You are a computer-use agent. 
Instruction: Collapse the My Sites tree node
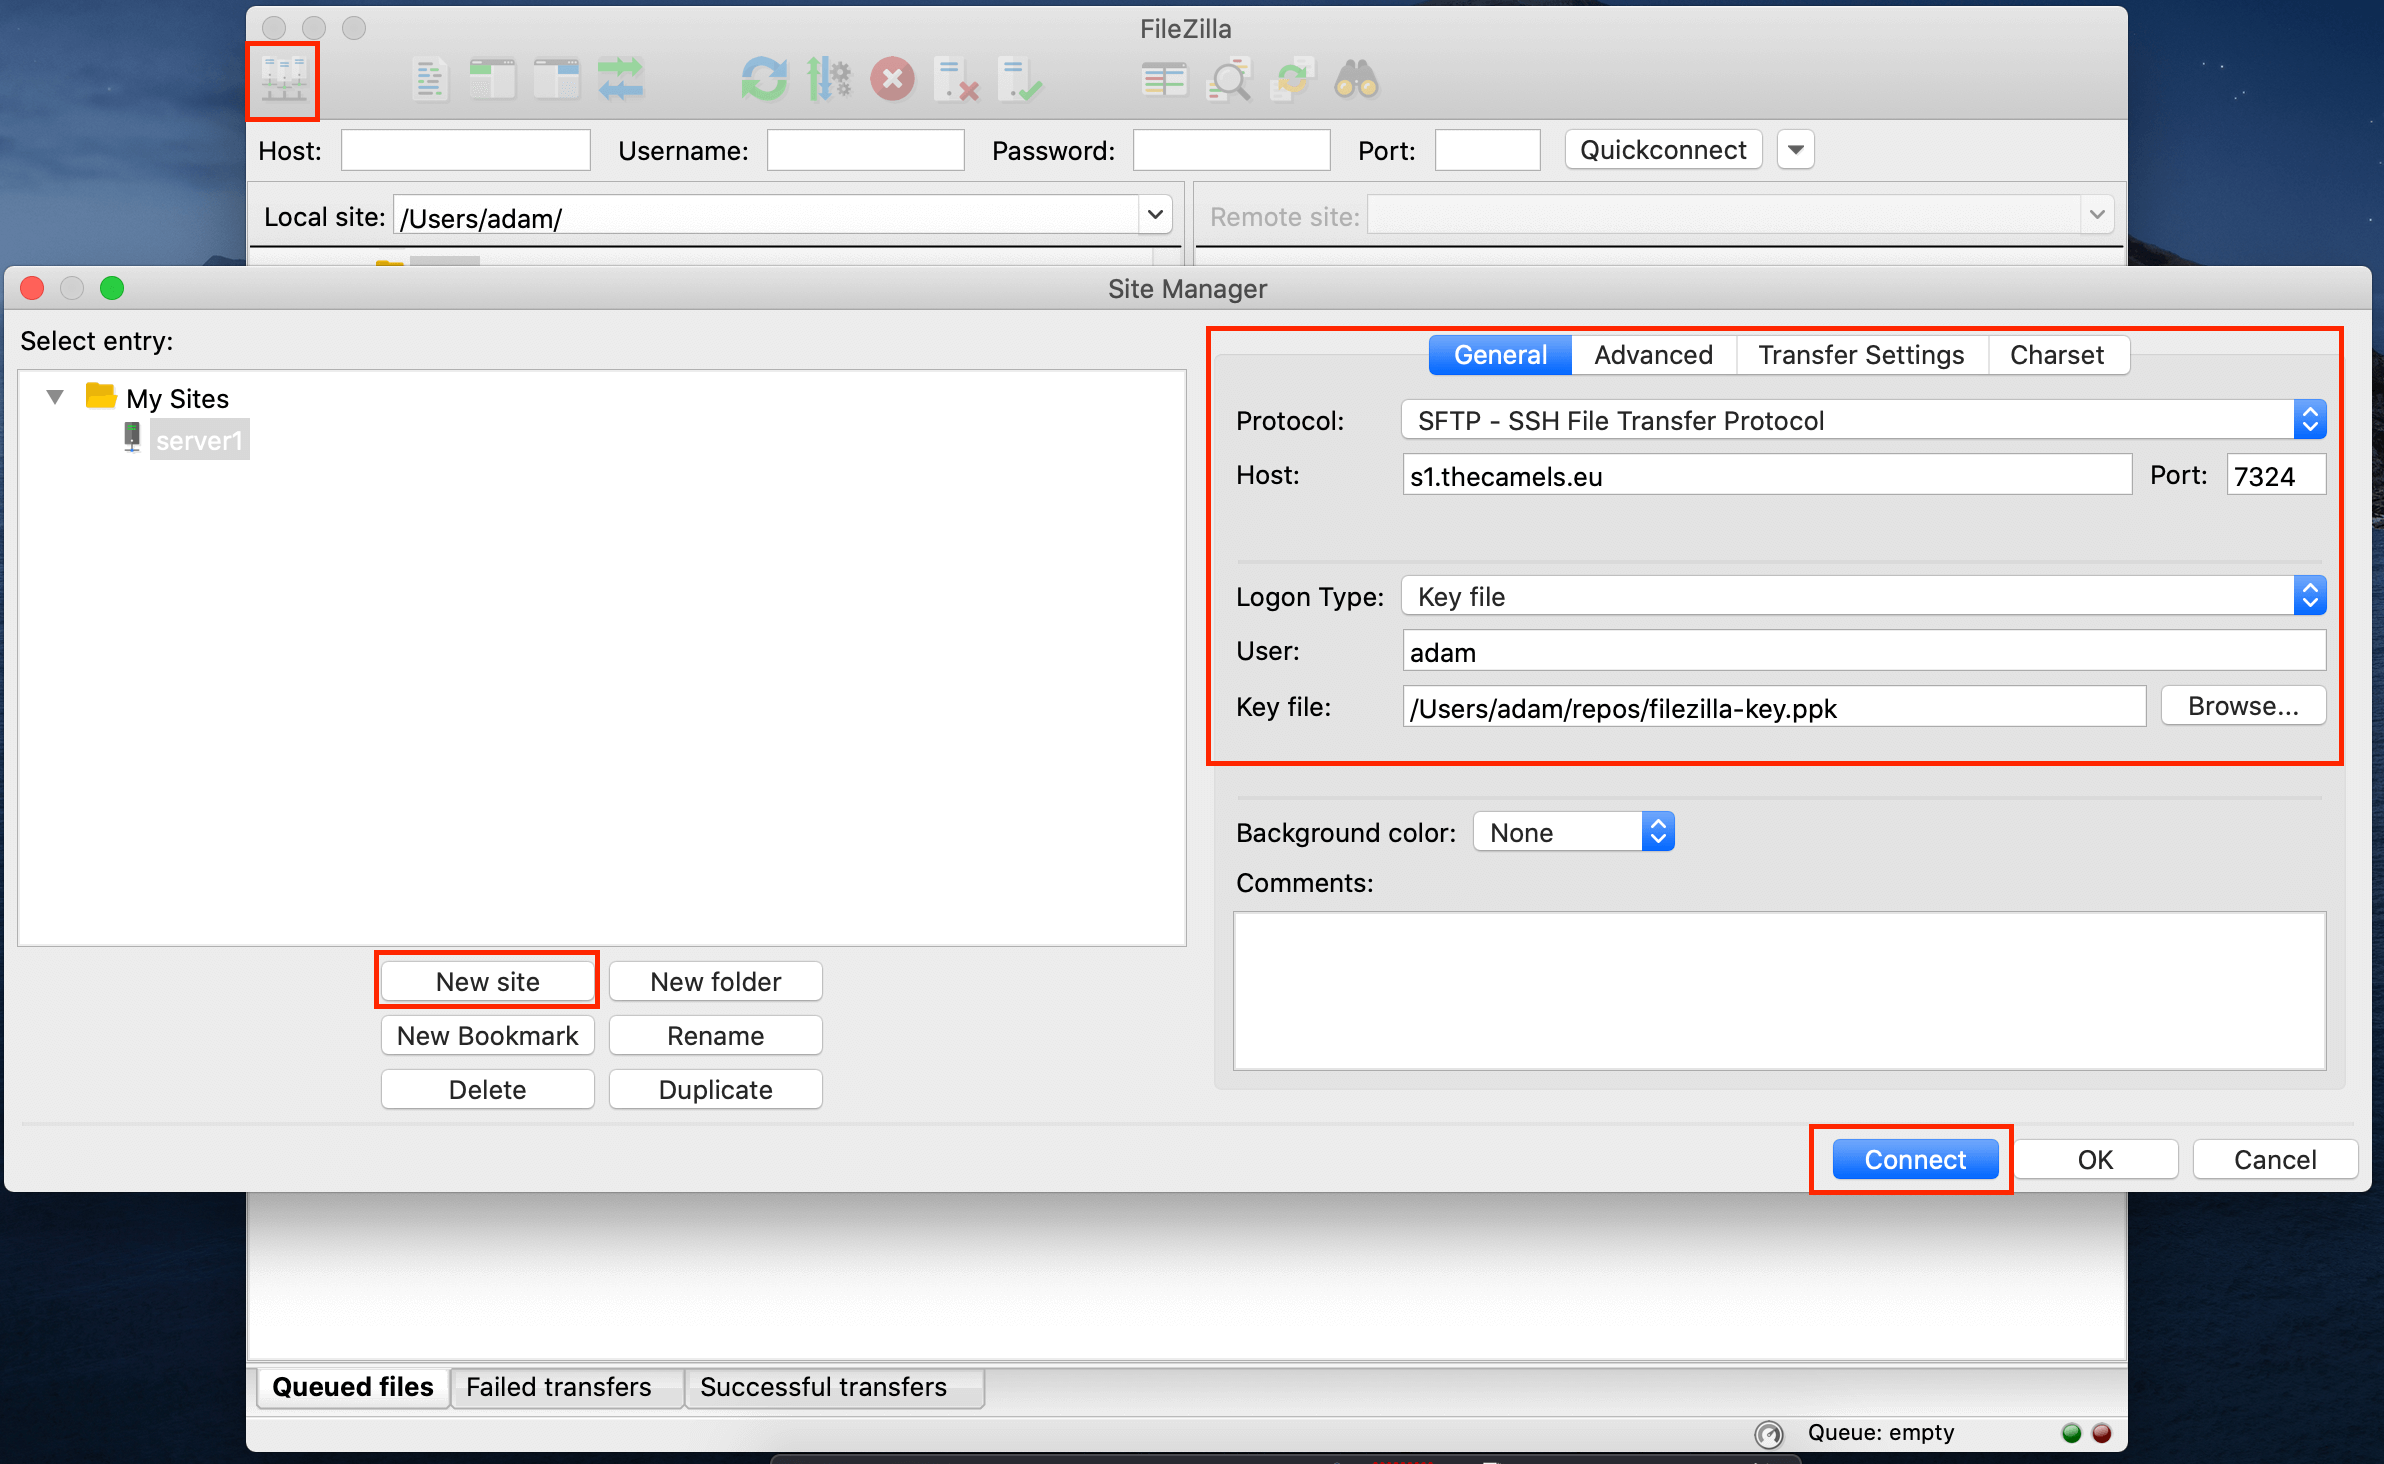point(55,397)
